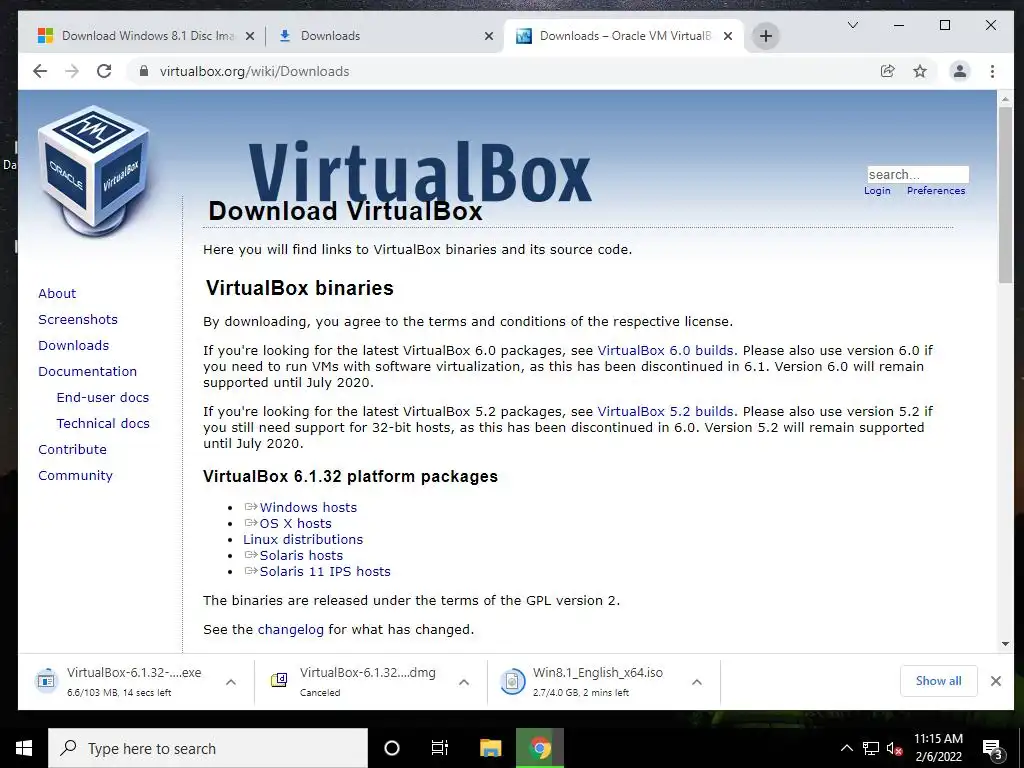
Task: Click the VirtualBox site search field
Action: (x=918, y=174)
